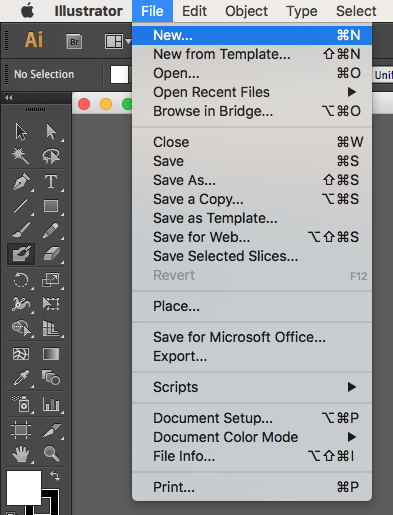Select the Eraser tool
The height and width of the screenshot is (515, 393).
tap(52, 254)
